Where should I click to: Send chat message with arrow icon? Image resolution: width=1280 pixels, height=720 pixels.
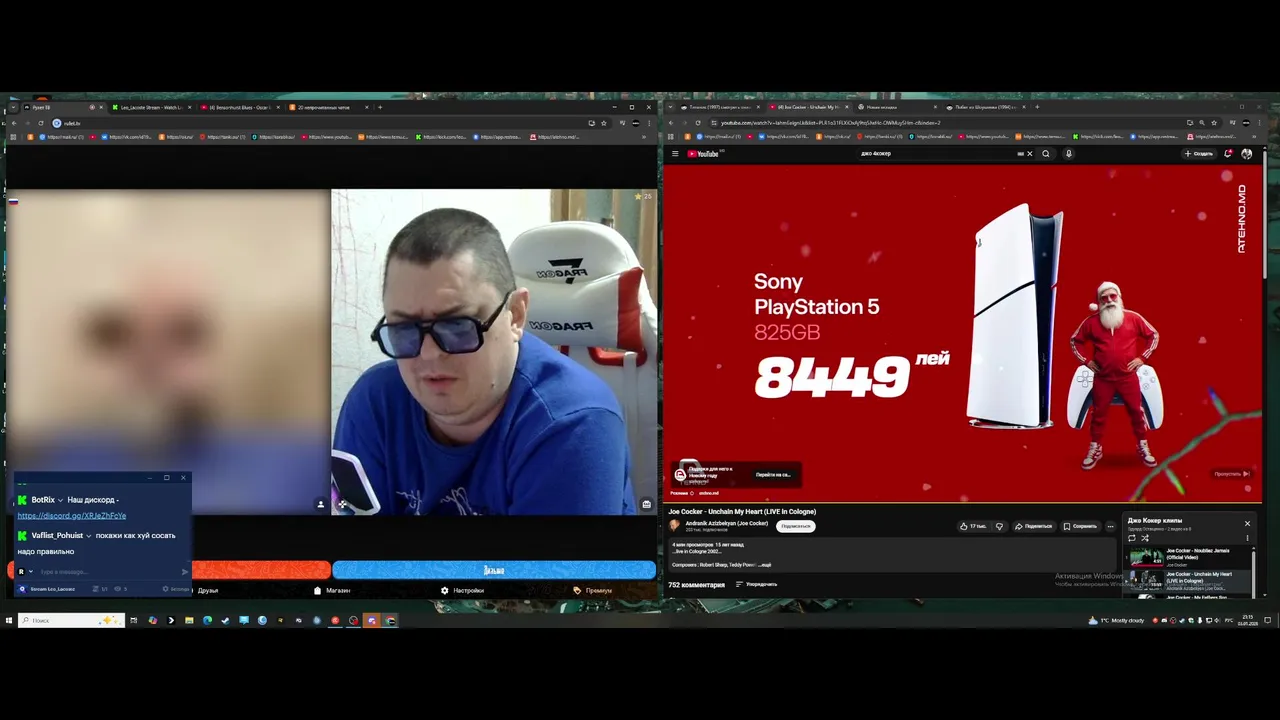point(185,572)
